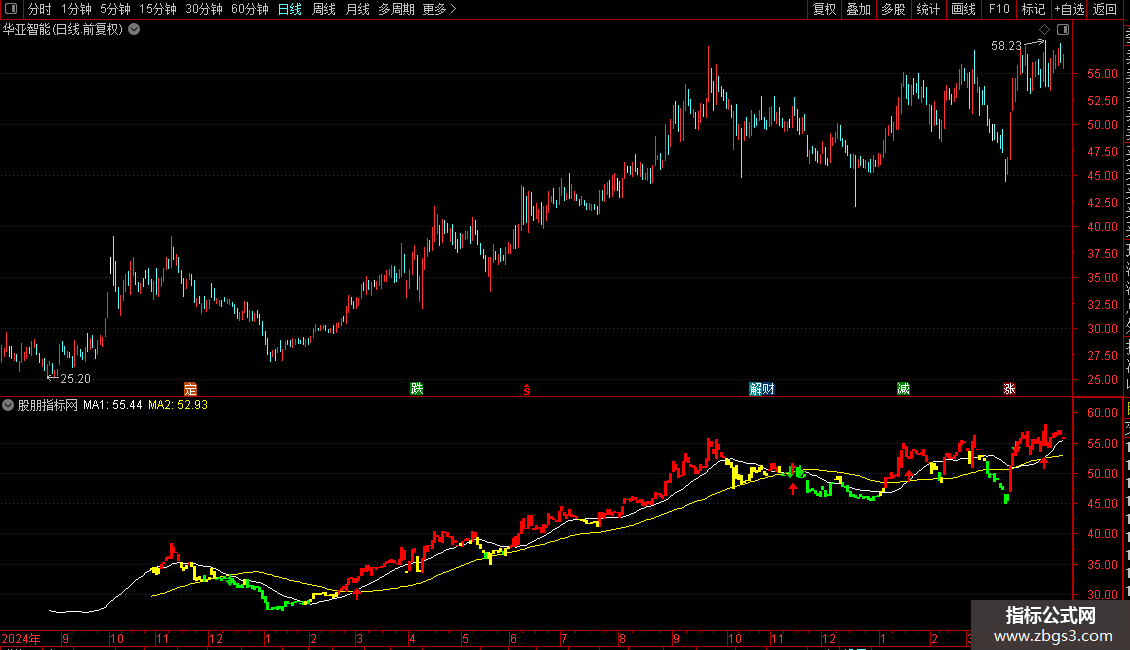Click the 华亚智能(日线.前复权) chart title
Viewport: 1130px width, 650px height.
click(63, 30)
